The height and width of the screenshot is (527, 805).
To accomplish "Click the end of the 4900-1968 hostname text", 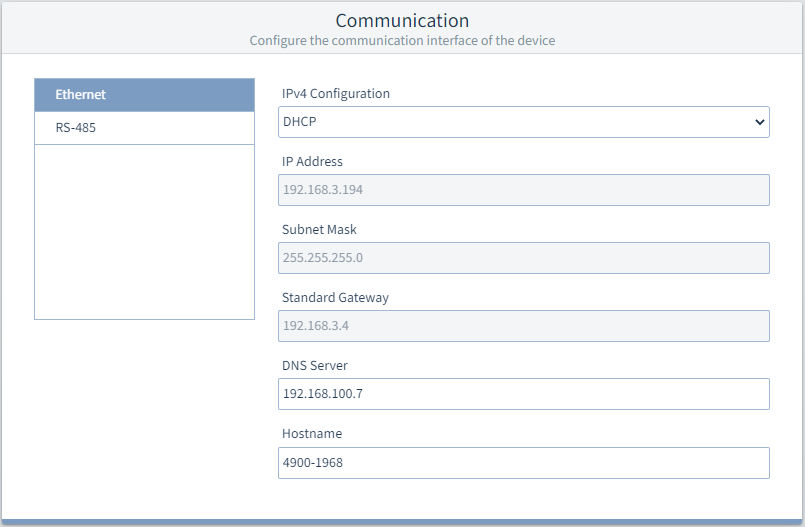I will pyautogui.click(x=345, y=463).
